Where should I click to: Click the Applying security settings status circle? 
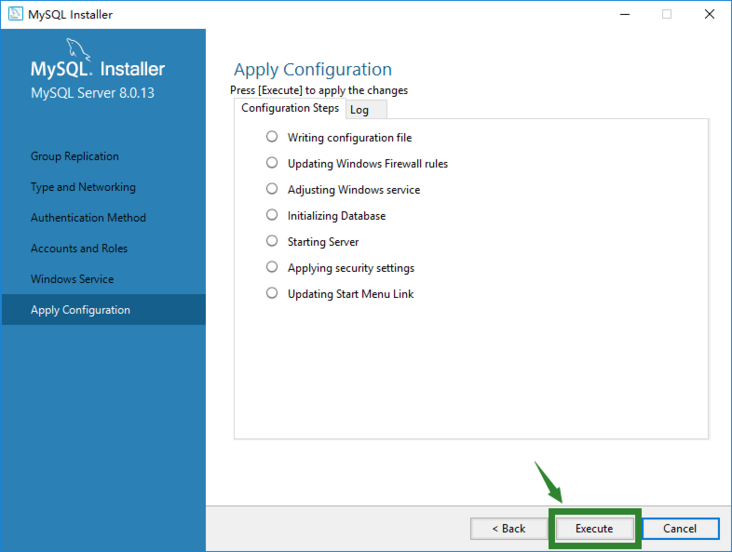(272, 267)
